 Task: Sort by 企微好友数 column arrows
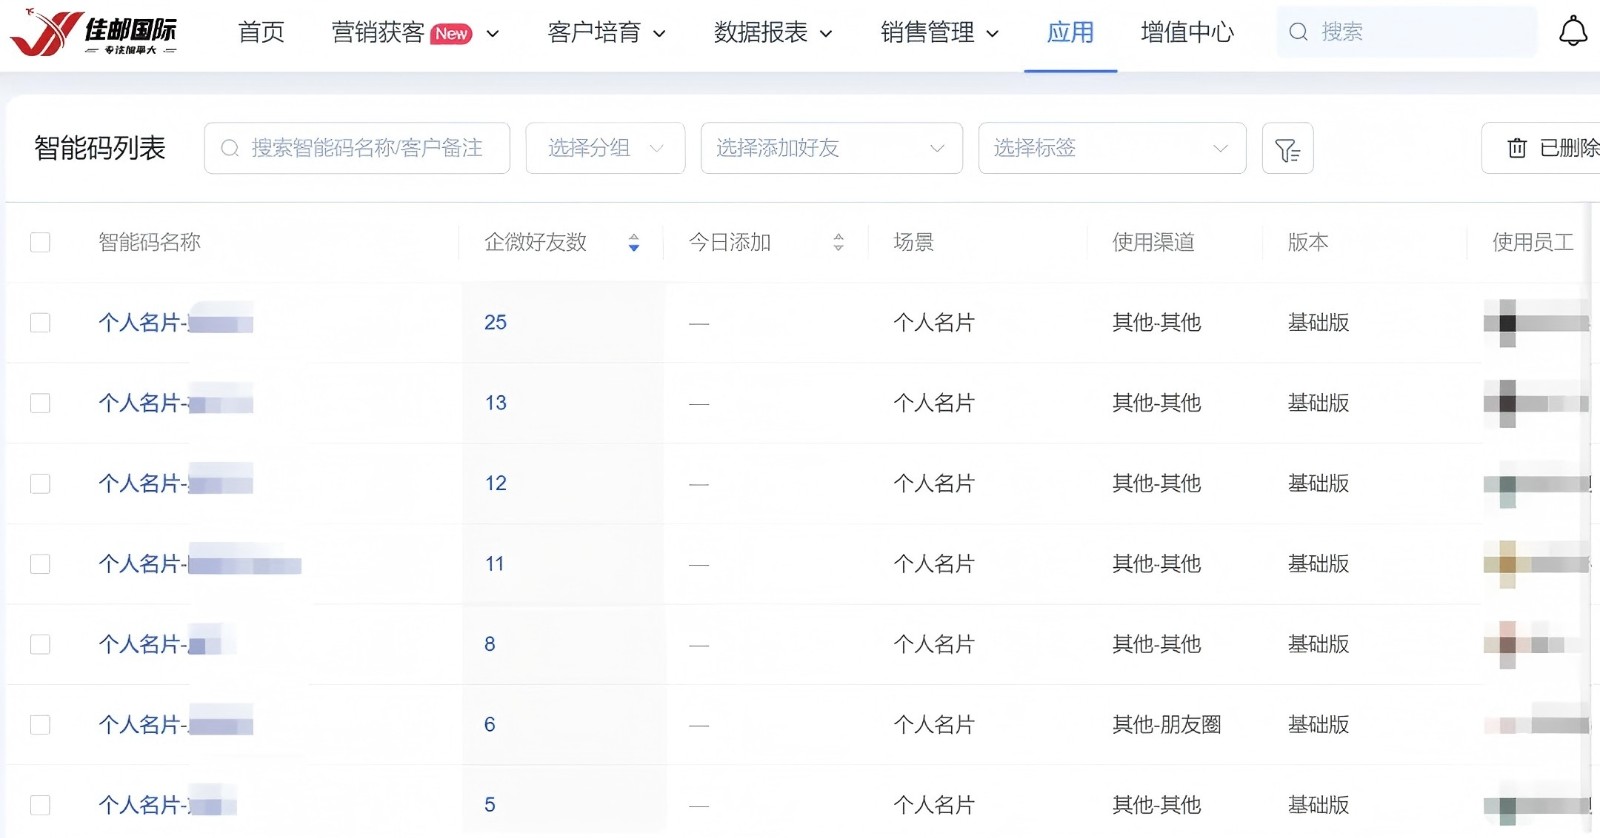(x=634, y=243)
